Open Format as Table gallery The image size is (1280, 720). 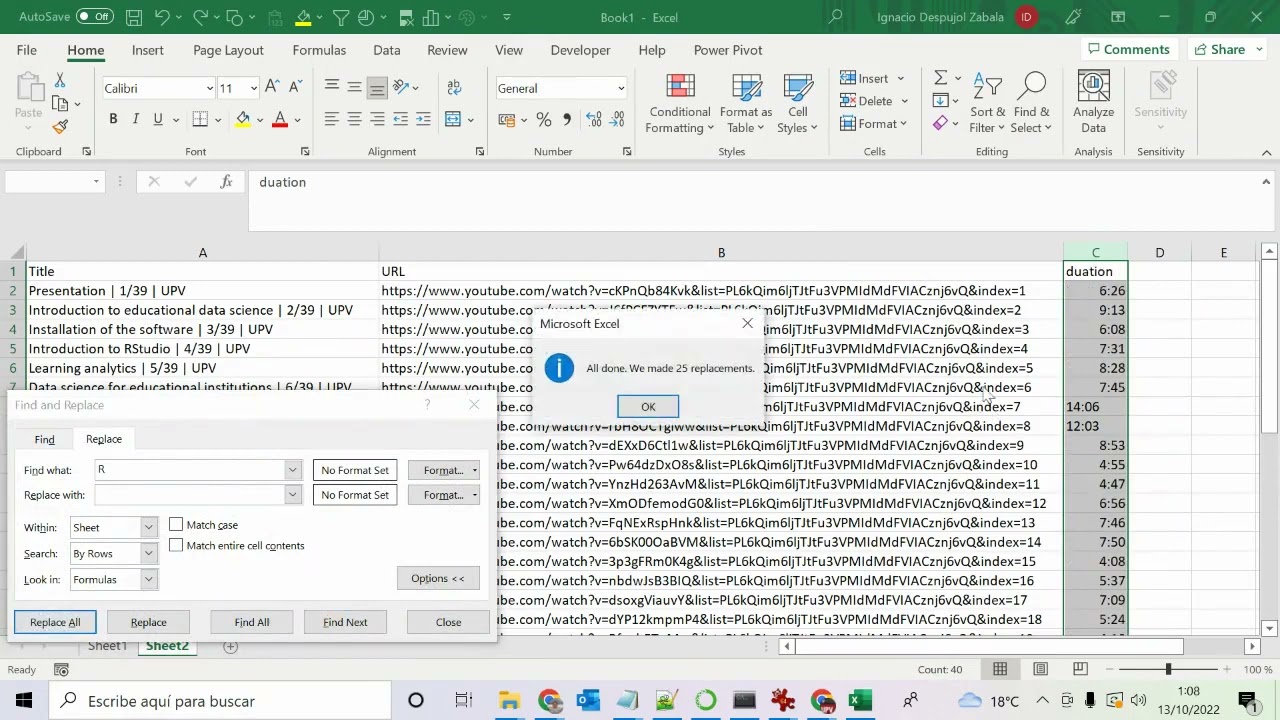coord(746,105)
